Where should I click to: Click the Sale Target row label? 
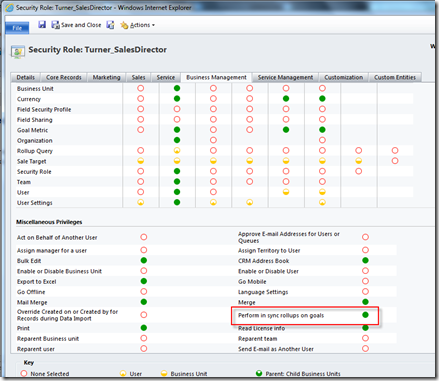coord(32,161)
